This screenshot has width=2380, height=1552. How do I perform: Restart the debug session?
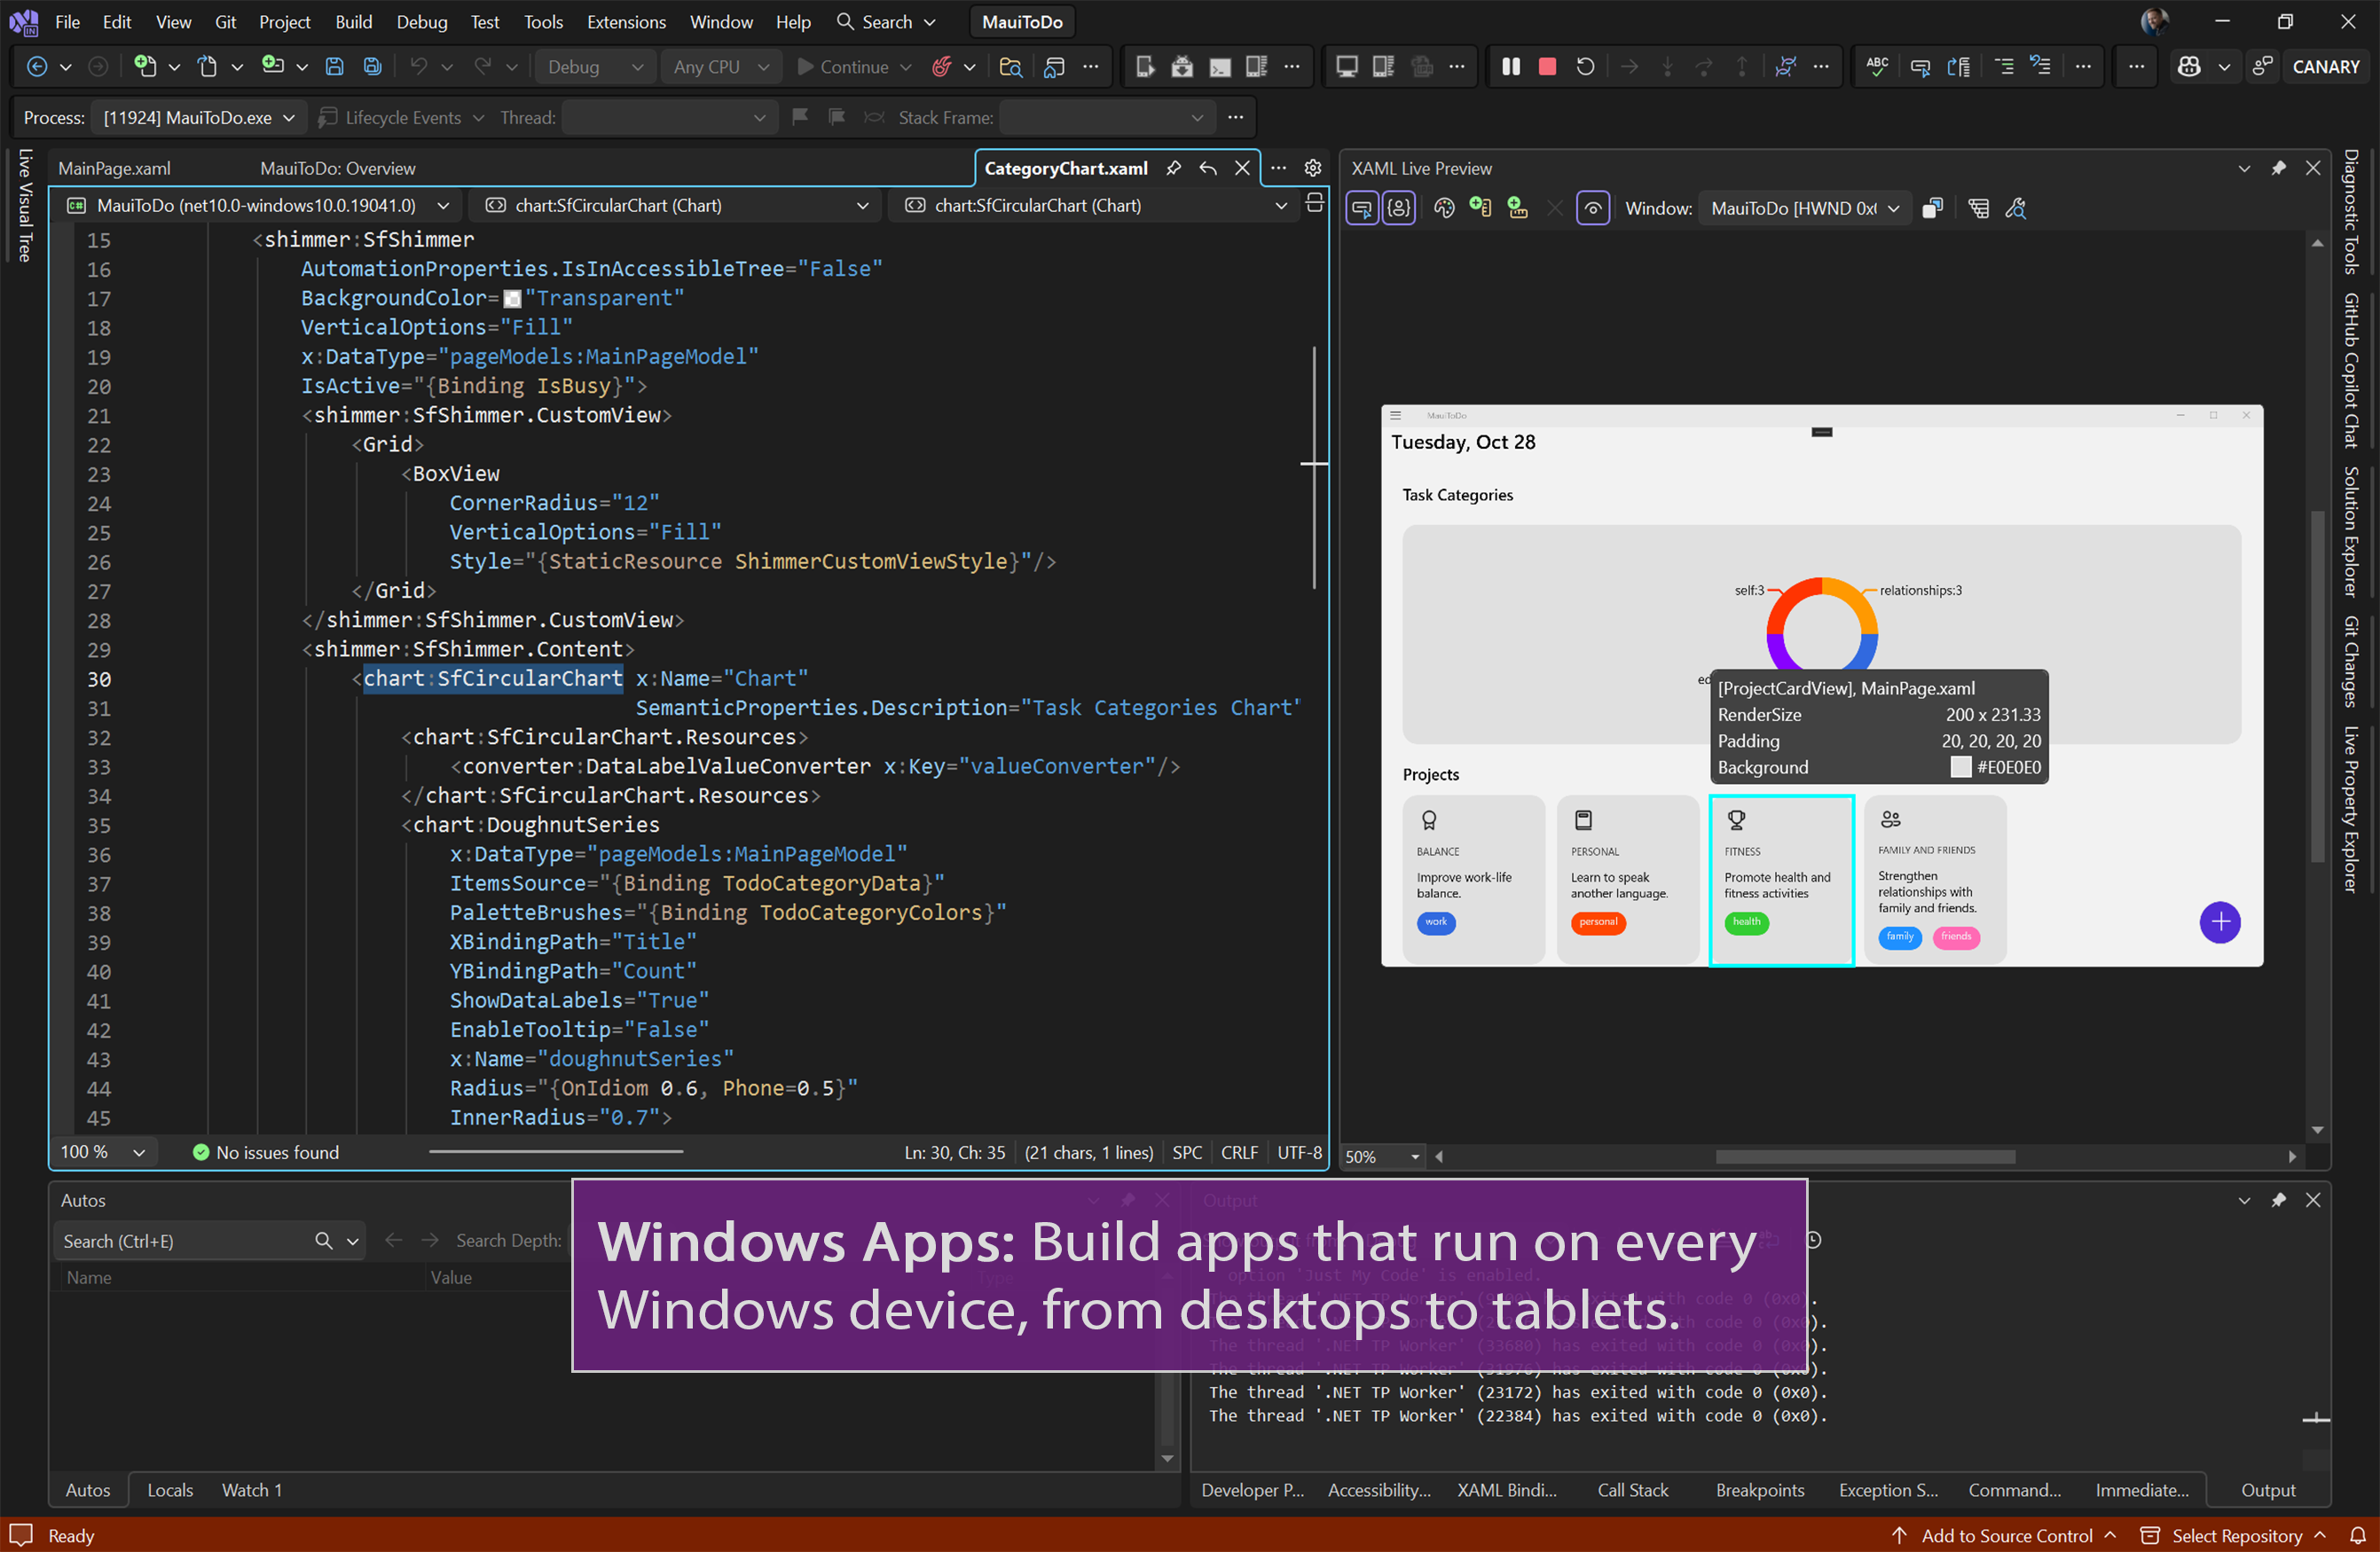point(1585,66)
